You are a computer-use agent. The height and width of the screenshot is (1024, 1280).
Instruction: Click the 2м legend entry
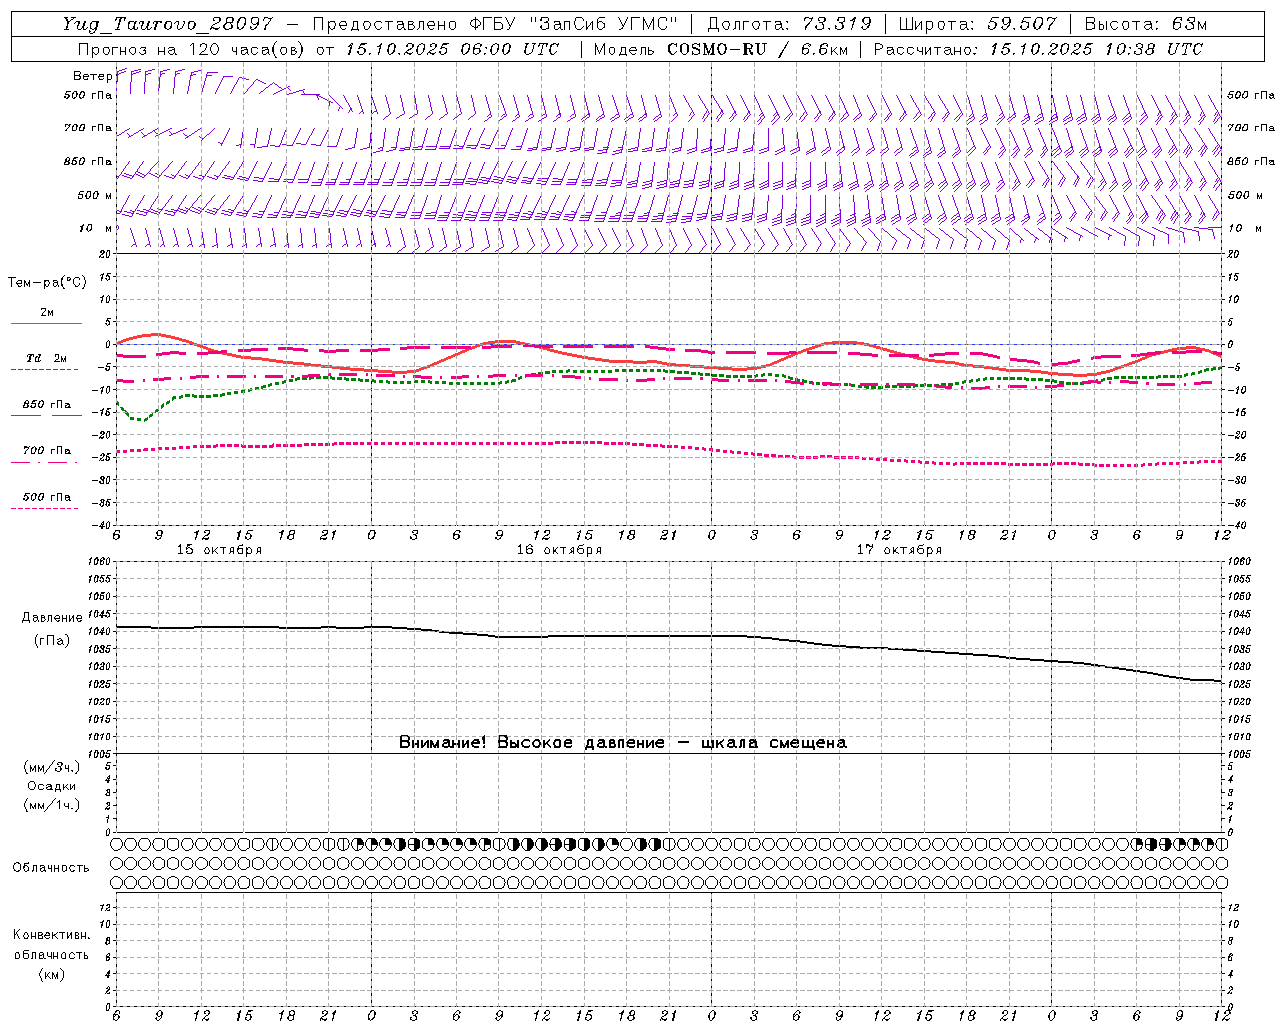[x=47, y=313]
